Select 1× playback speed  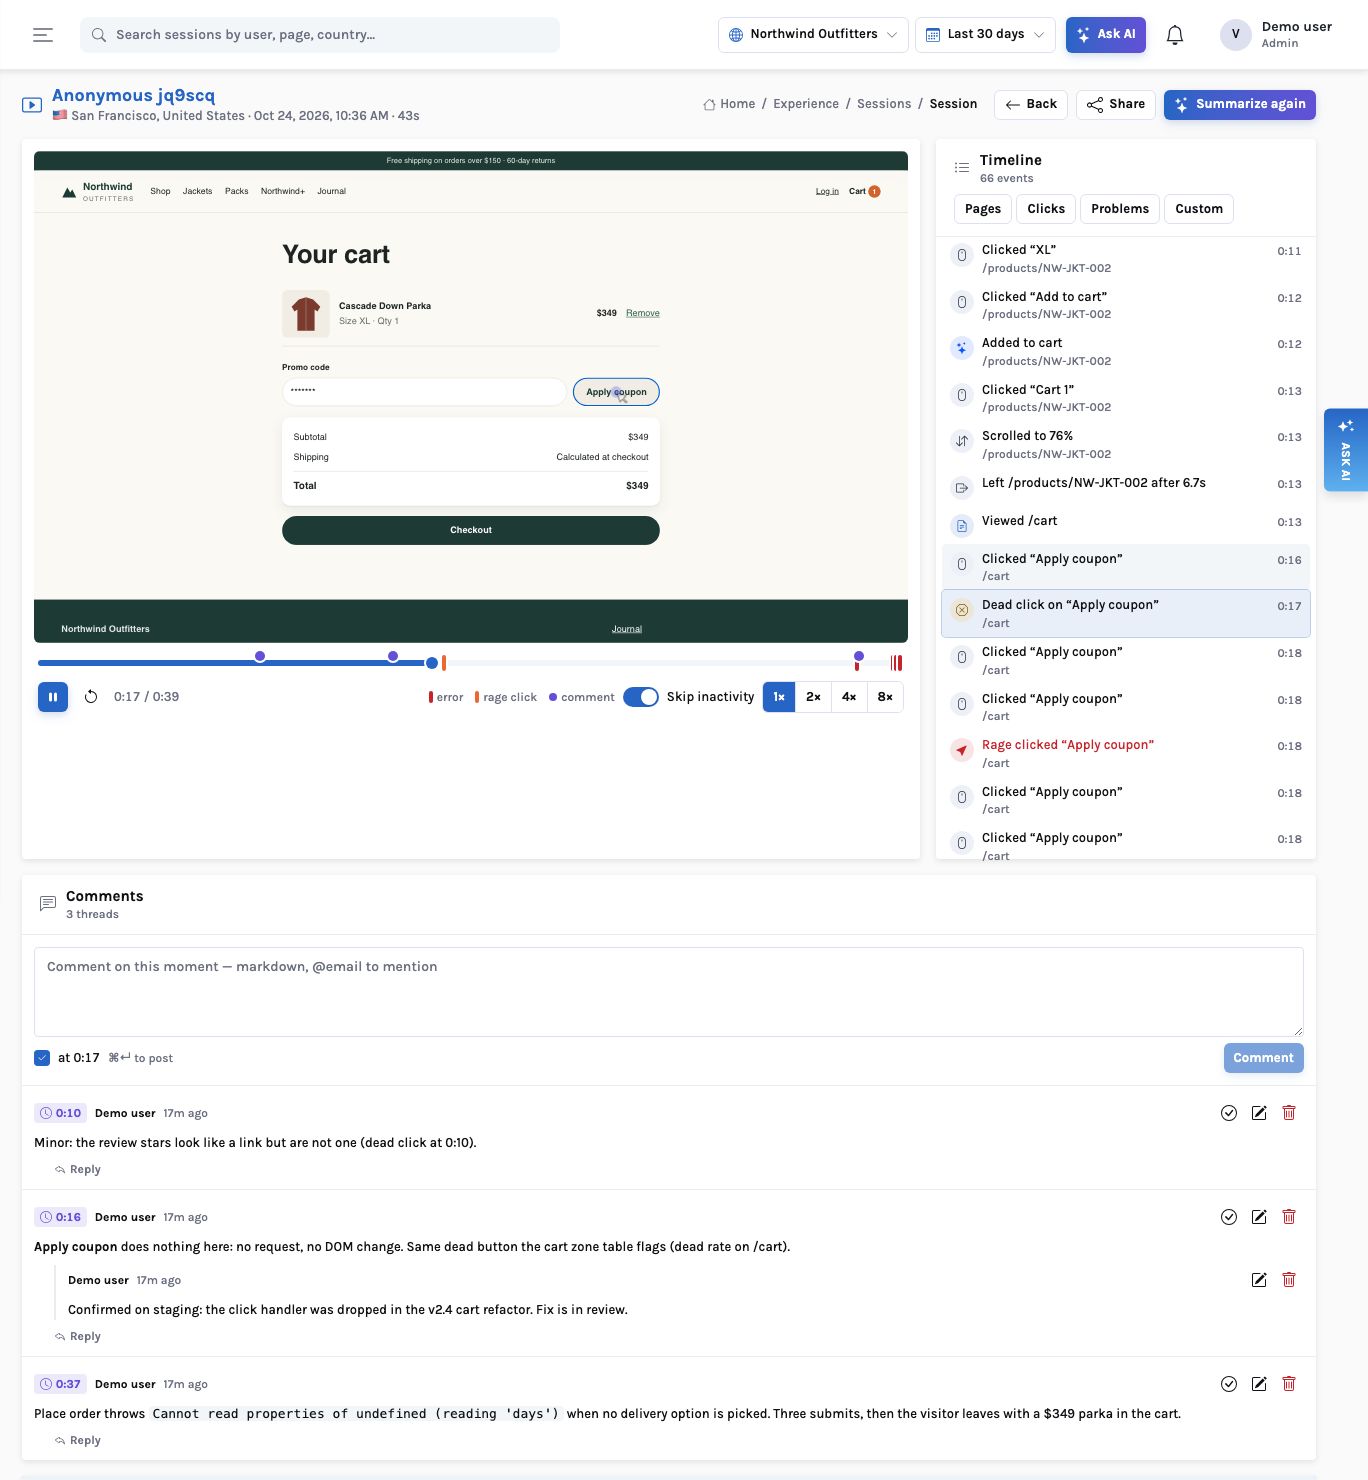779,697
